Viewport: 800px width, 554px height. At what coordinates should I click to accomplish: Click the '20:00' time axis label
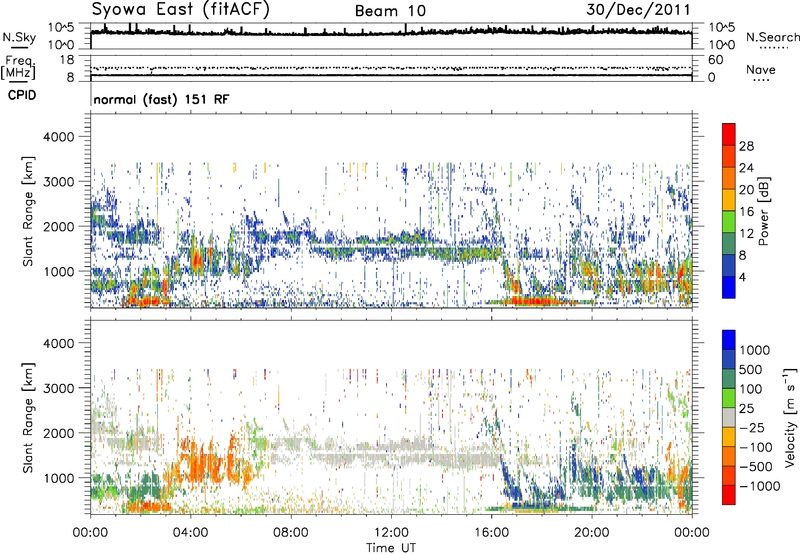click(x=591, y=533)
